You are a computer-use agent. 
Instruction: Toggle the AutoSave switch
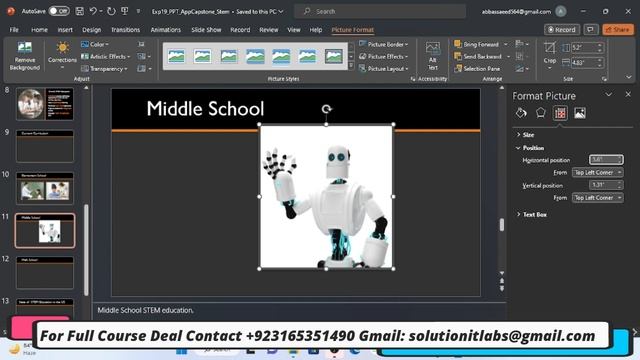click(x=59, y=11)
